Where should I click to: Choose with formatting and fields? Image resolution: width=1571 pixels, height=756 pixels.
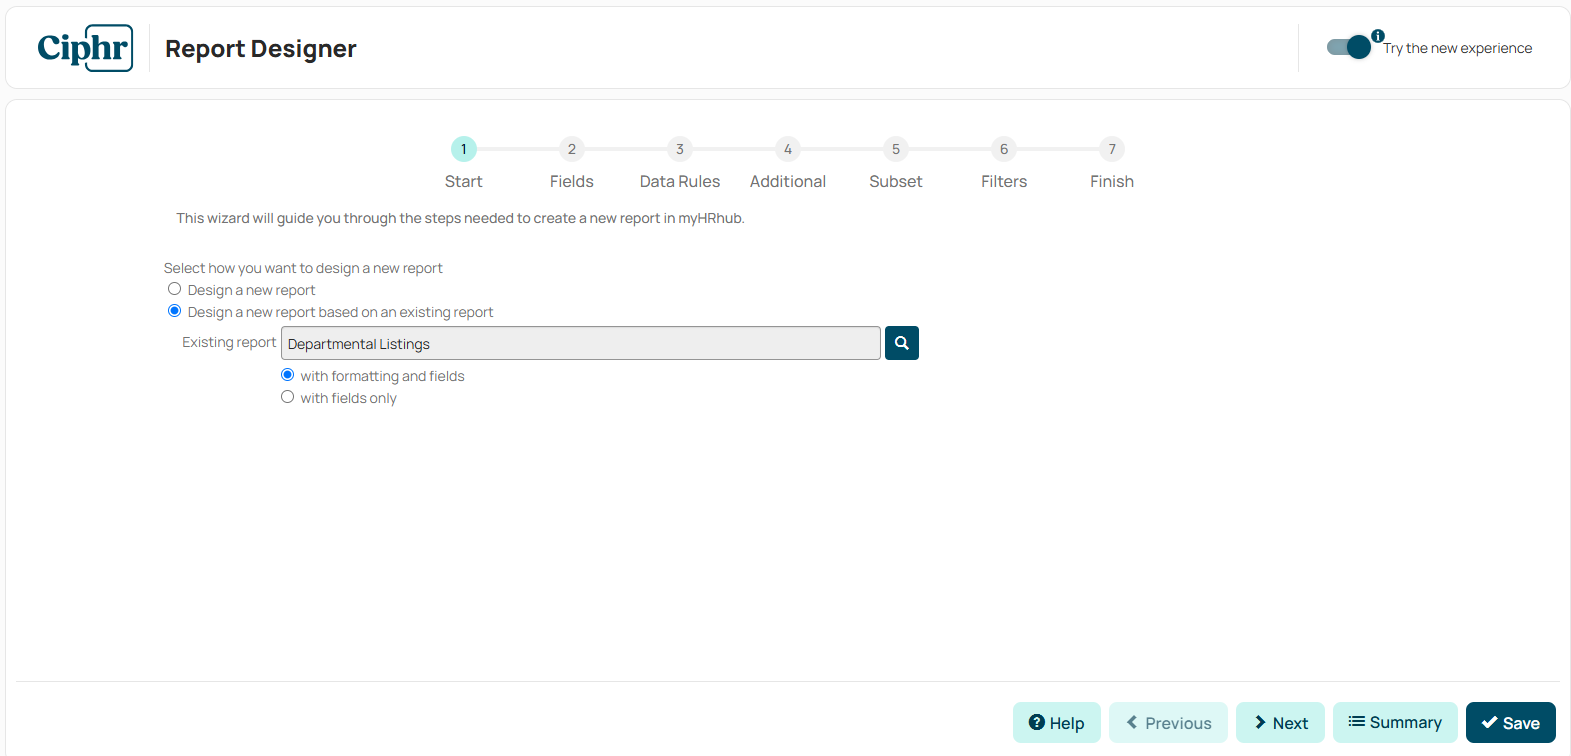point(288,375)
